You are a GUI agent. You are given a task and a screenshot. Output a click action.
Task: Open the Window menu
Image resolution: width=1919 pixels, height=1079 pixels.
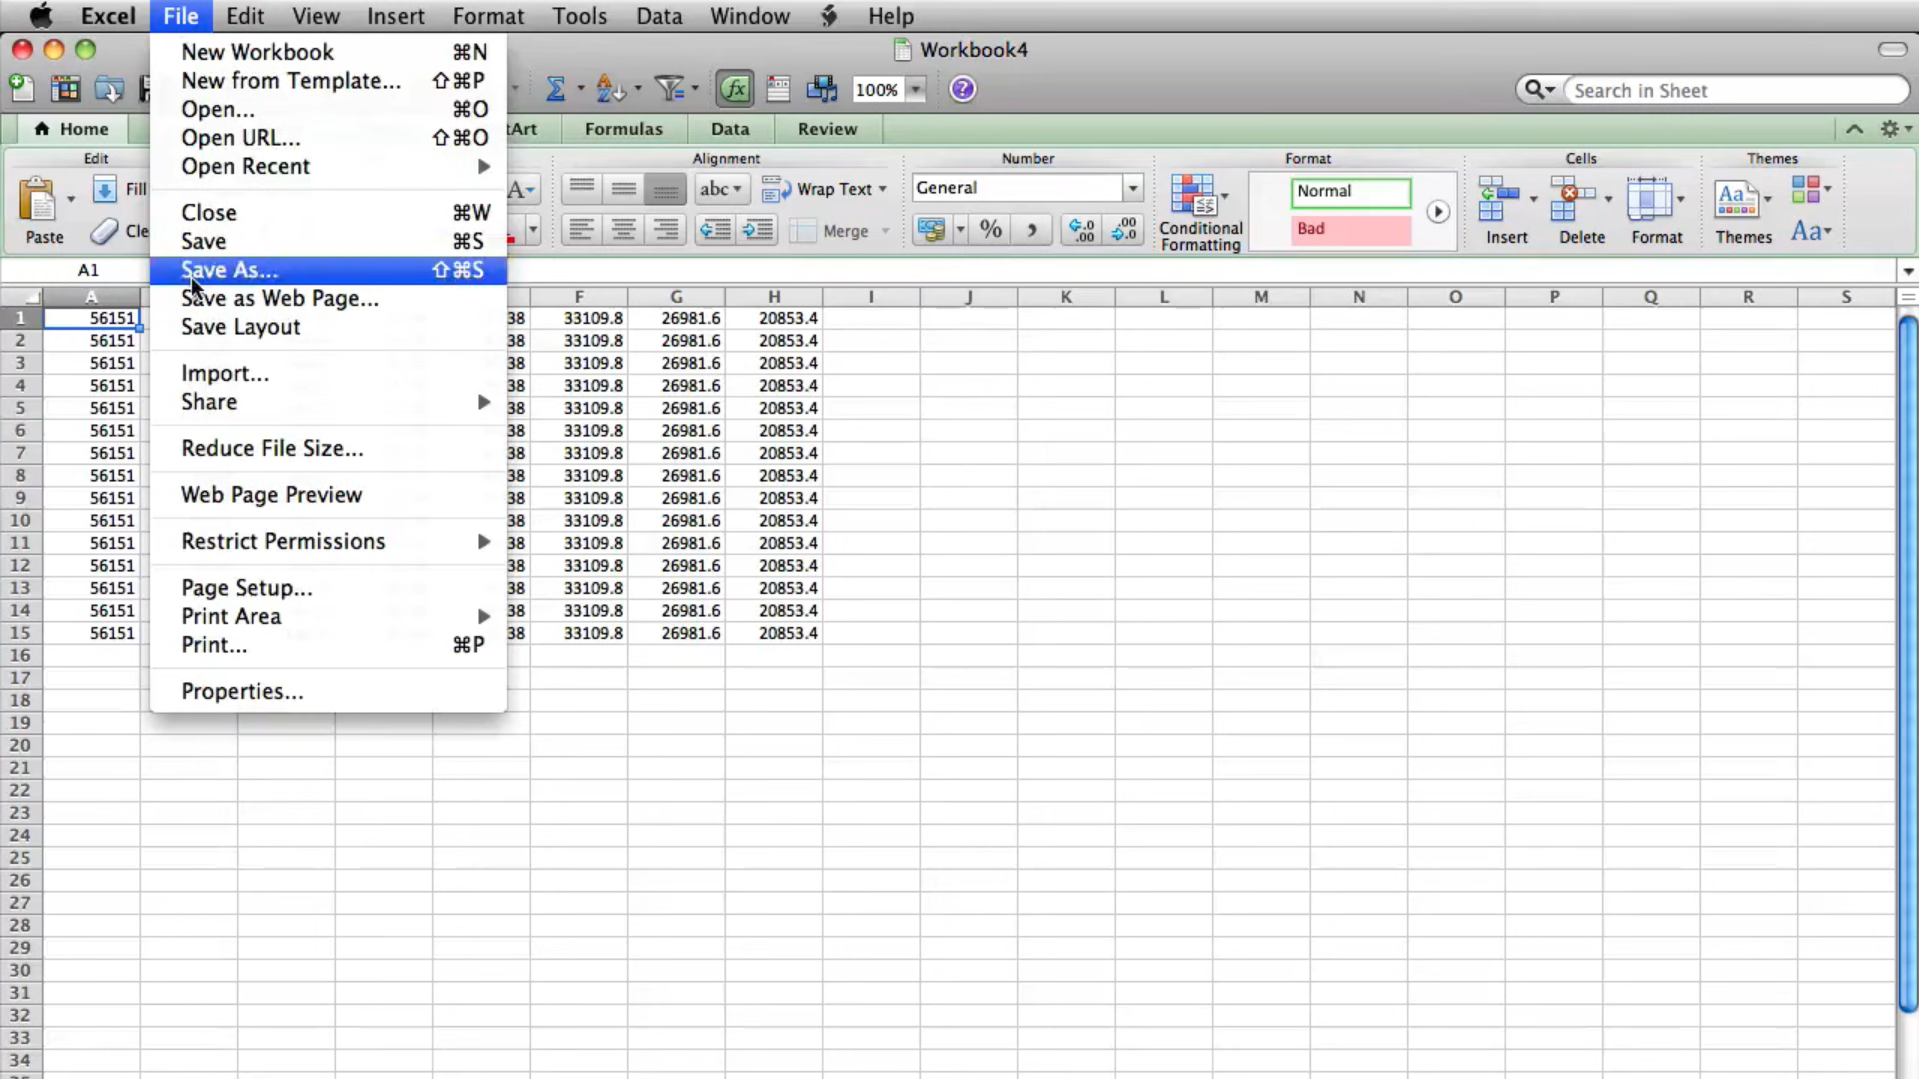tap(749, 16)
